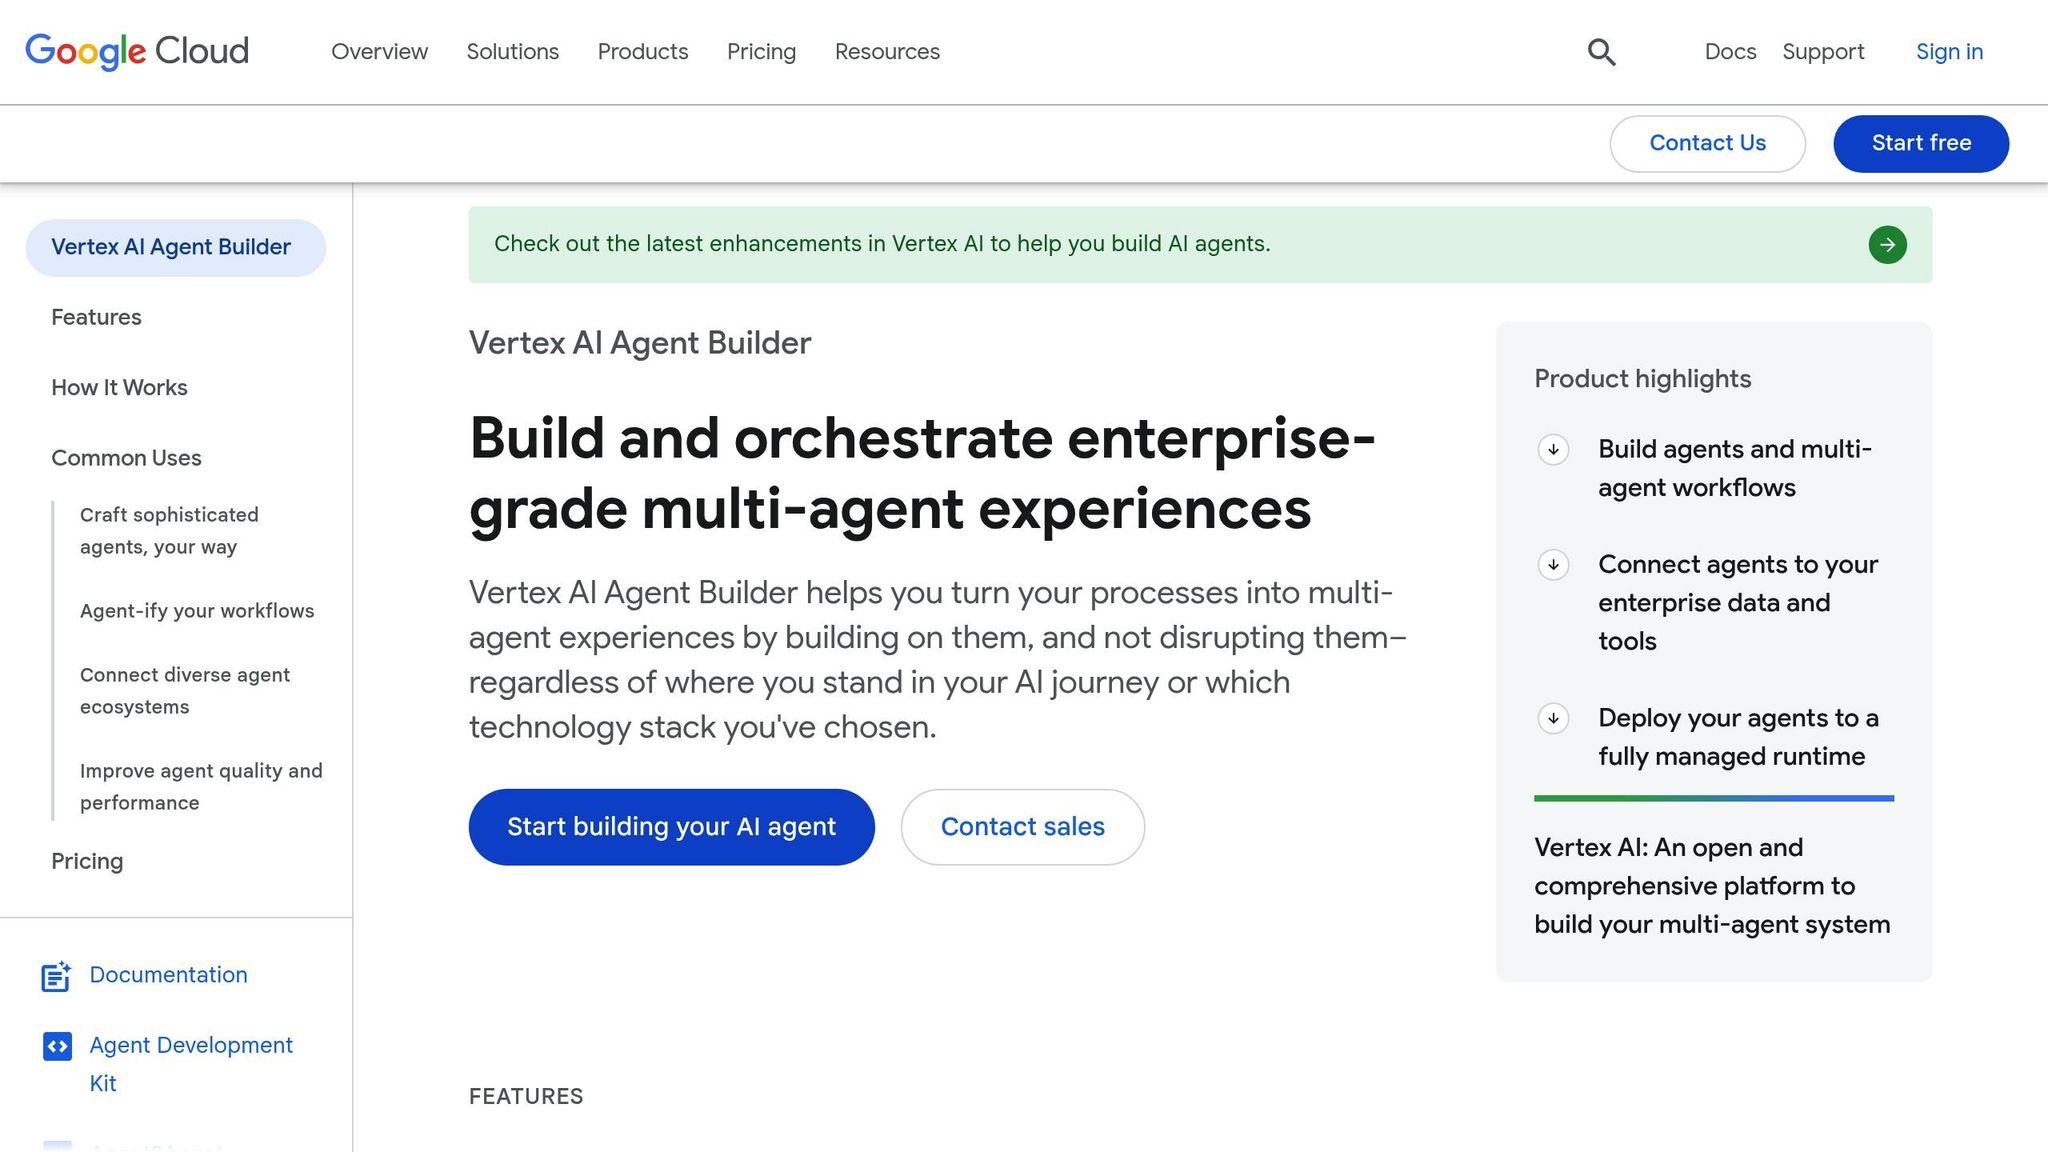Click the latest enhancements banner text
This screenshot has height=1152, width=2048.
coord(882,244)
